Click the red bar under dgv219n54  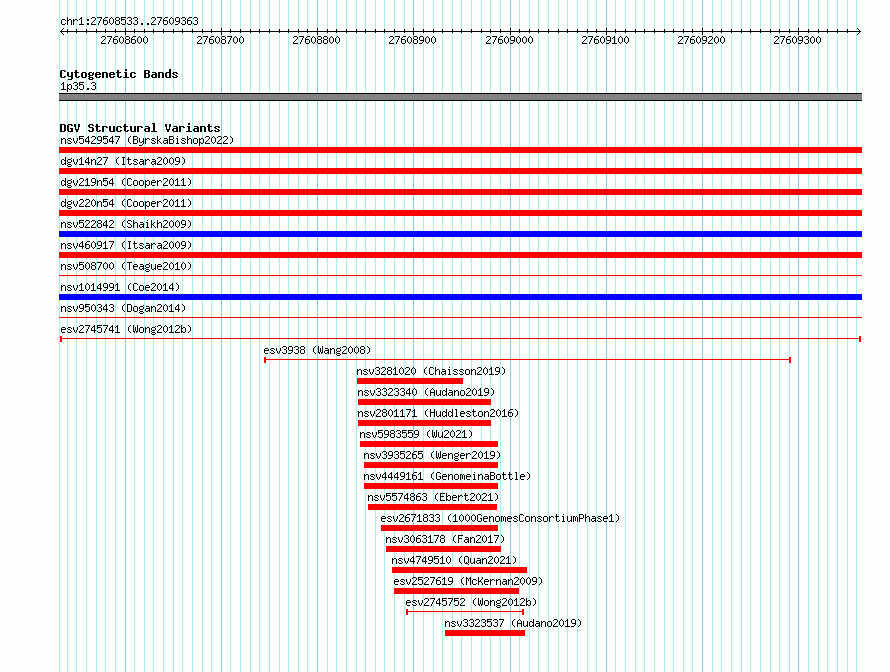(460, 192)
